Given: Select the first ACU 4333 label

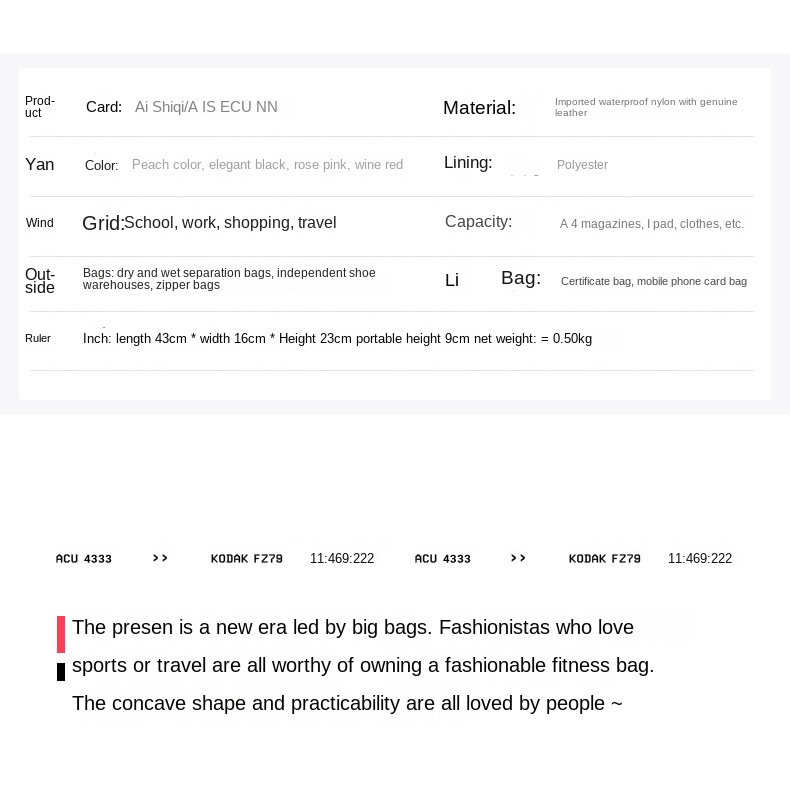Looking at the screenshot, I should (84, 559).
